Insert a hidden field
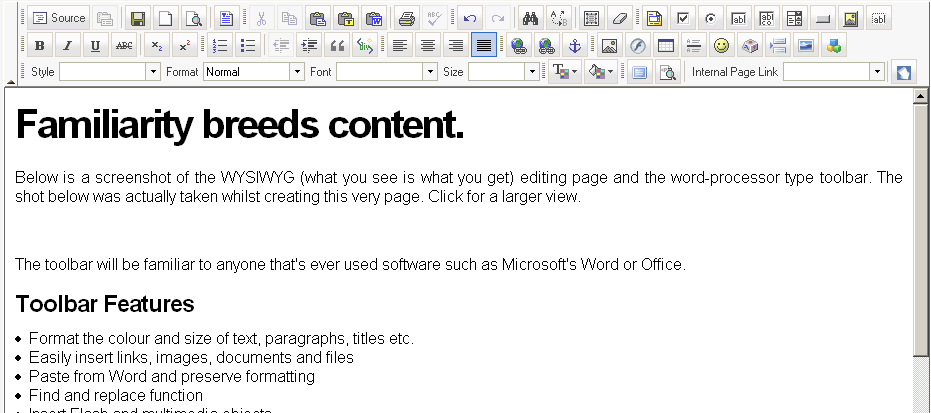 [x=879, y=18]
